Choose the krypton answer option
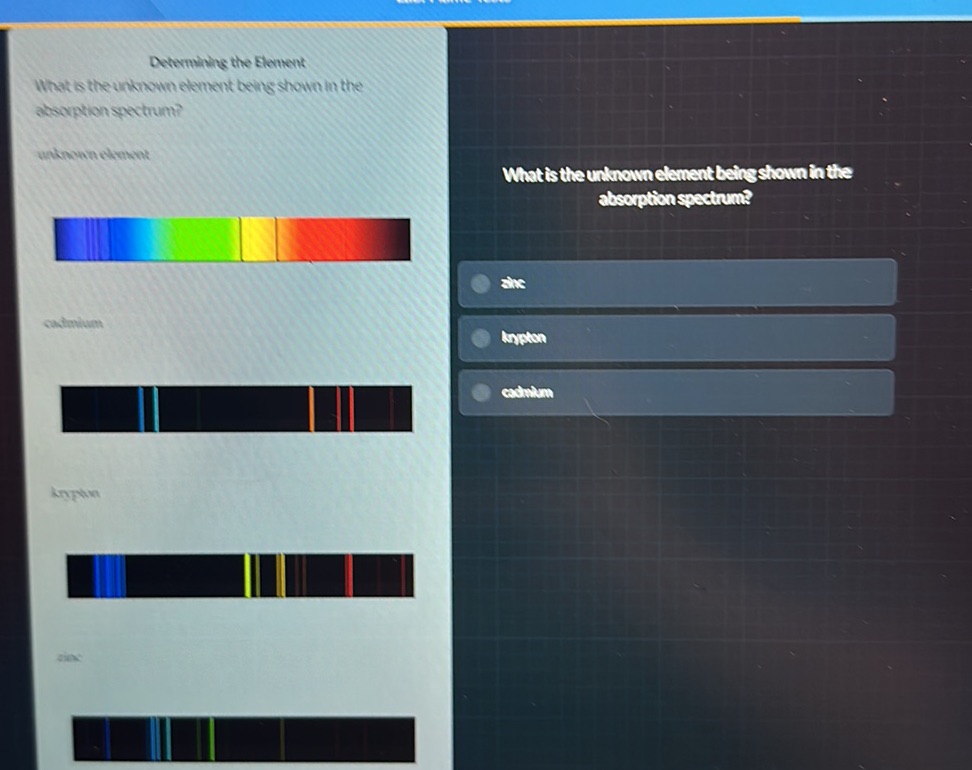The height and width of the screenshot is (770, 972). [676, 338]
